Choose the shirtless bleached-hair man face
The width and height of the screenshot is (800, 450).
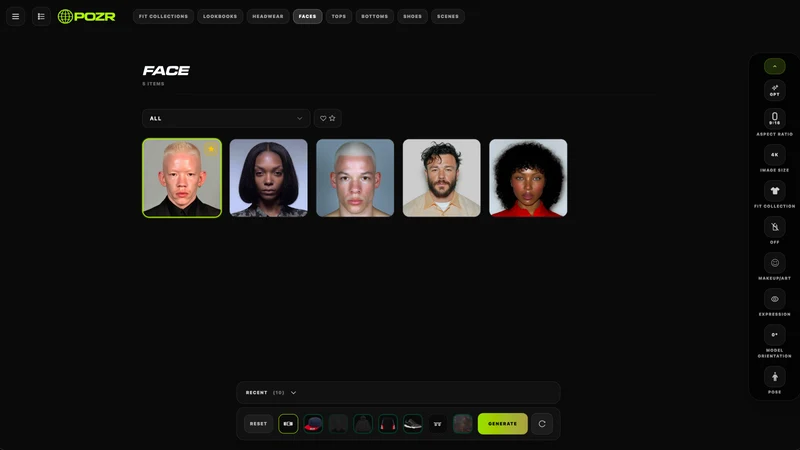tap(355, 178)
